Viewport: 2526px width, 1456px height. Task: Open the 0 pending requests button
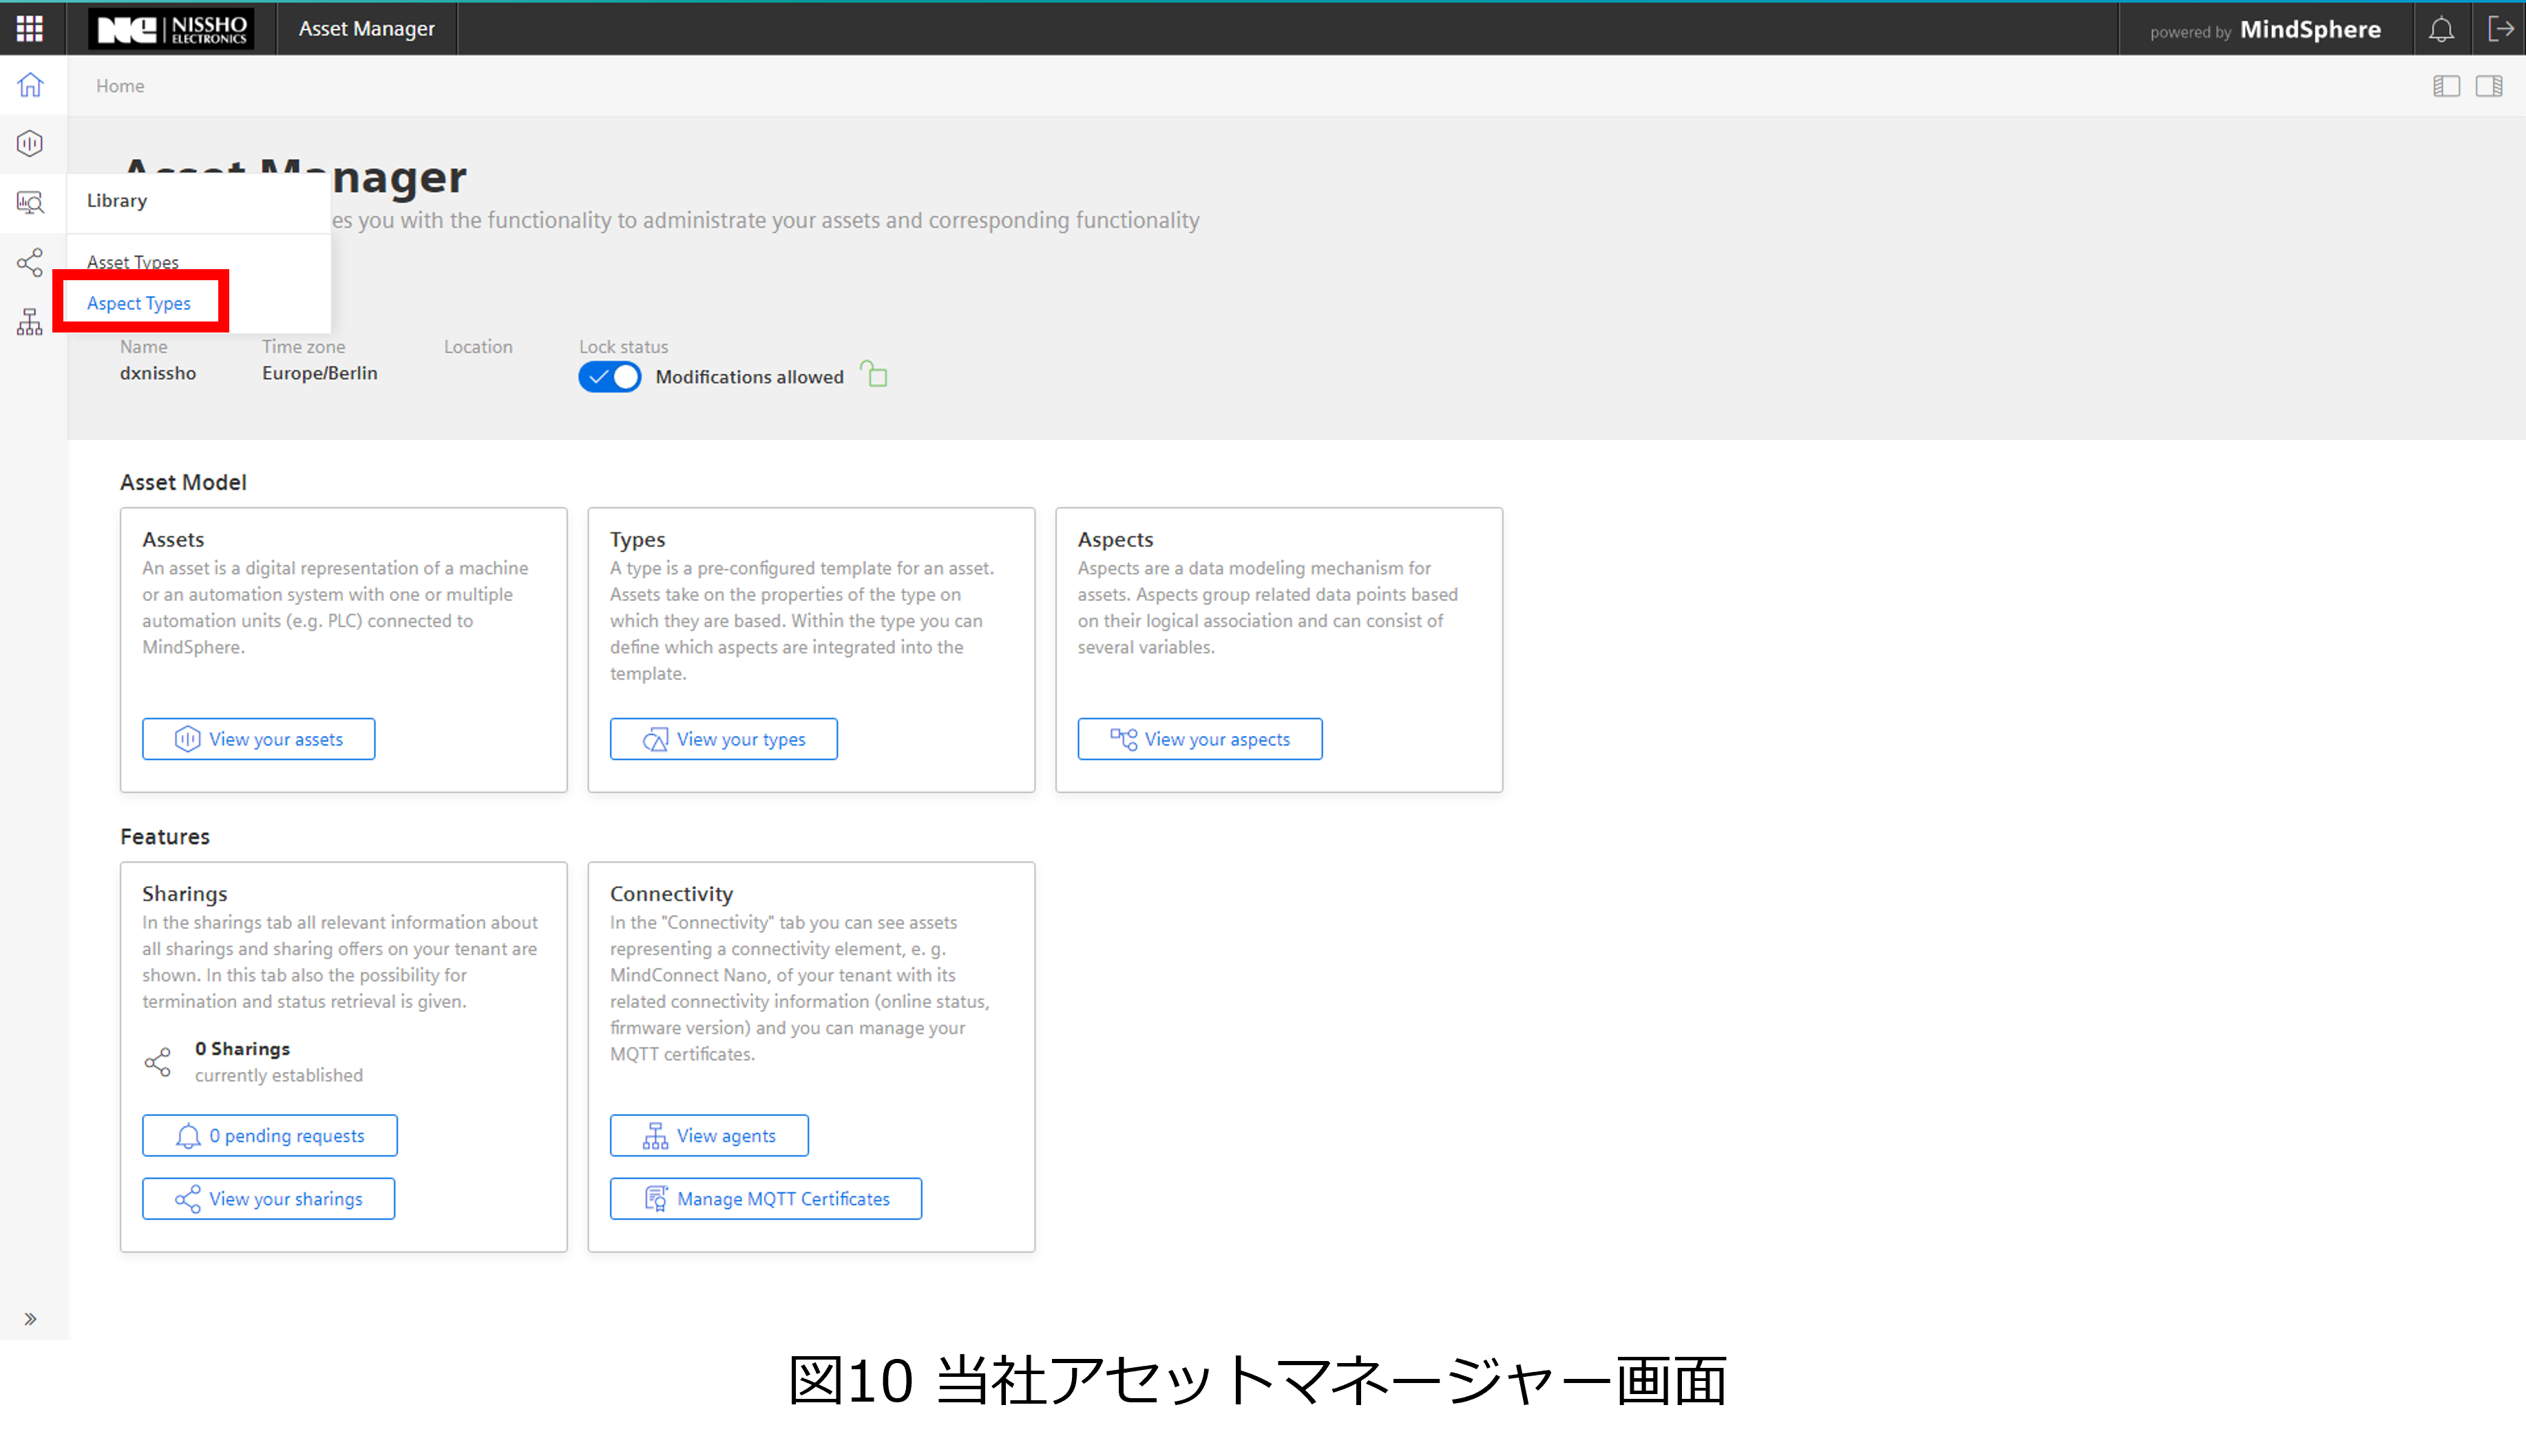(269, 1136)
